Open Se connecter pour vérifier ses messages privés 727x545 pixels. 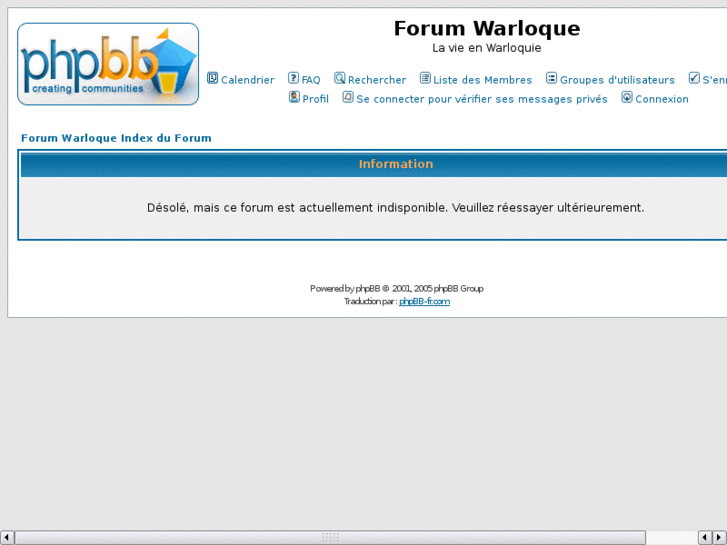click(482, 99)
